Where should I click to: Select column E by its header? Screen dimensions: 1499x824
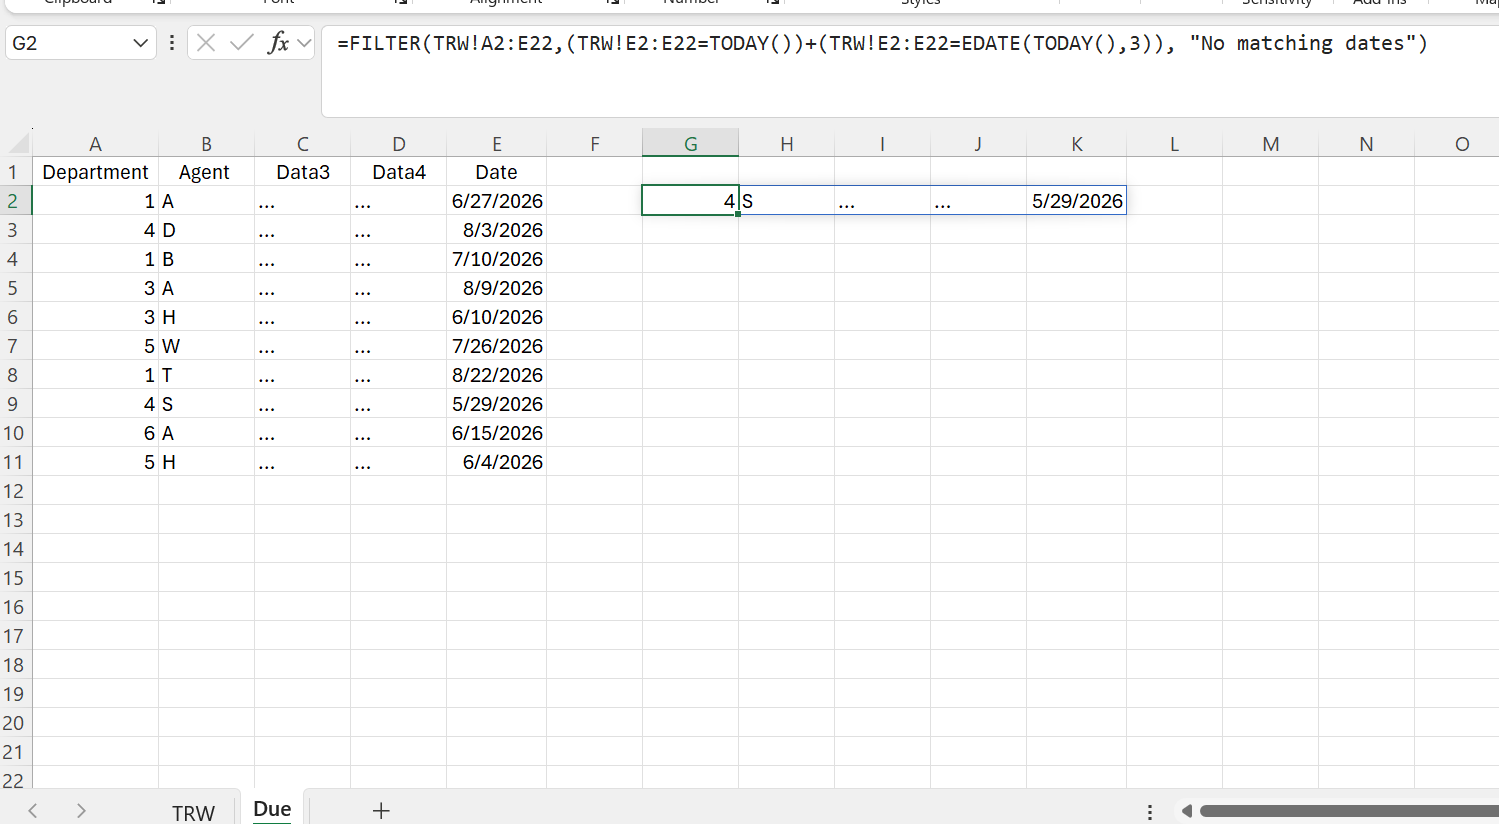point(496,143)
